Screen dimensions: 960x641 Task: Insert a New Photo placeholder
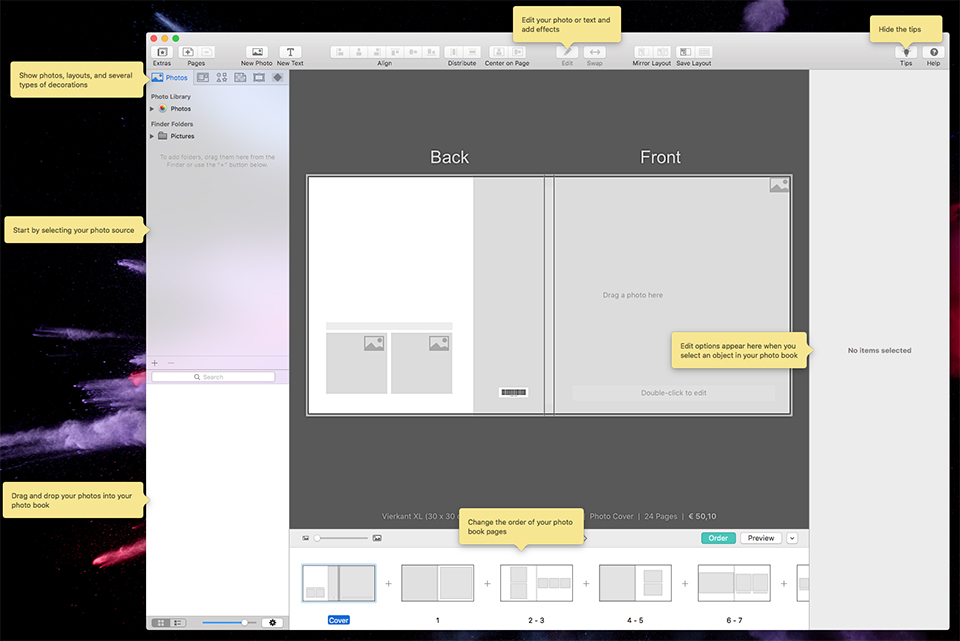[x=257, y=52]
